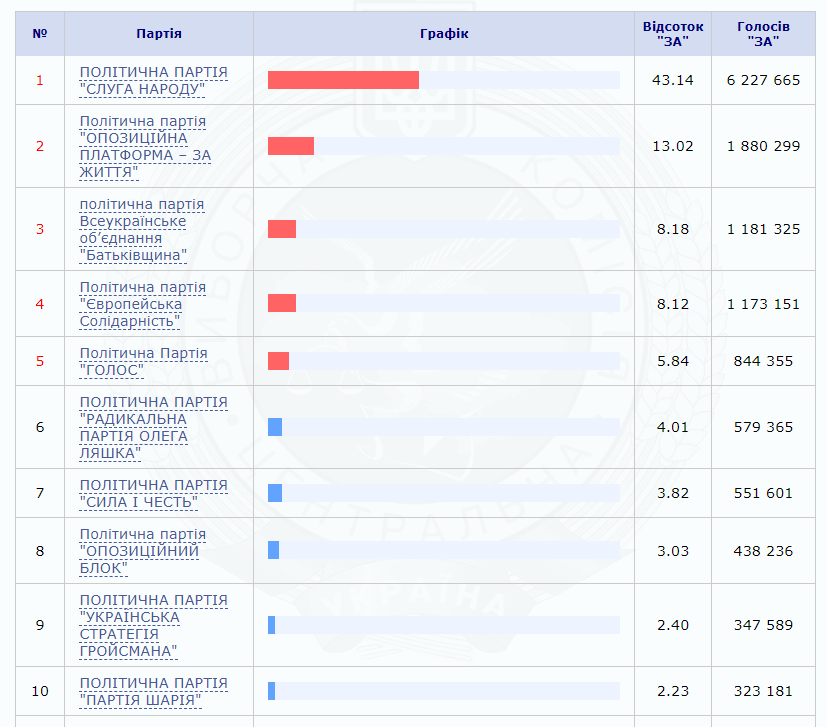Image resolution: width=827 pixels, height=727 pixels.
Task: Select the percentage value 13.02
Action: tap(673, 146)
